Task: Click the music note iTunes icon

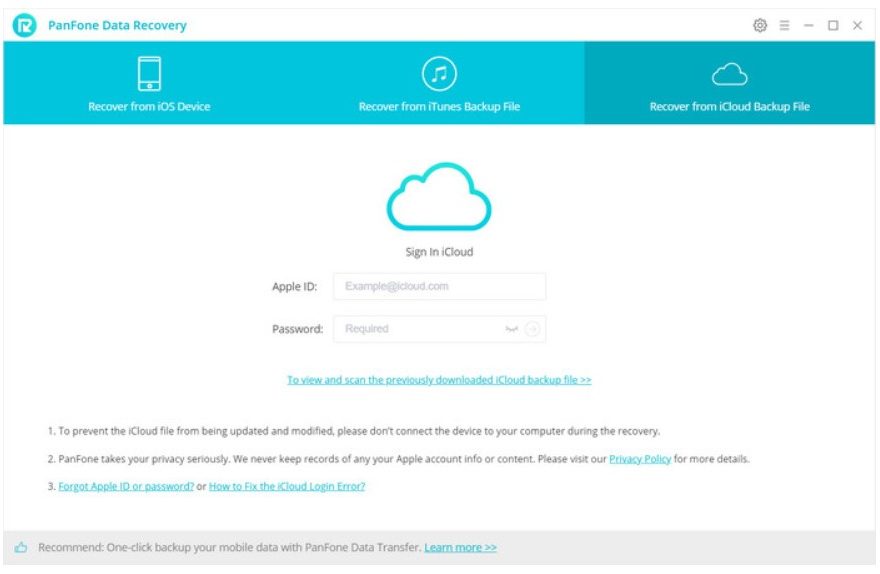Action: pos(439,74)
